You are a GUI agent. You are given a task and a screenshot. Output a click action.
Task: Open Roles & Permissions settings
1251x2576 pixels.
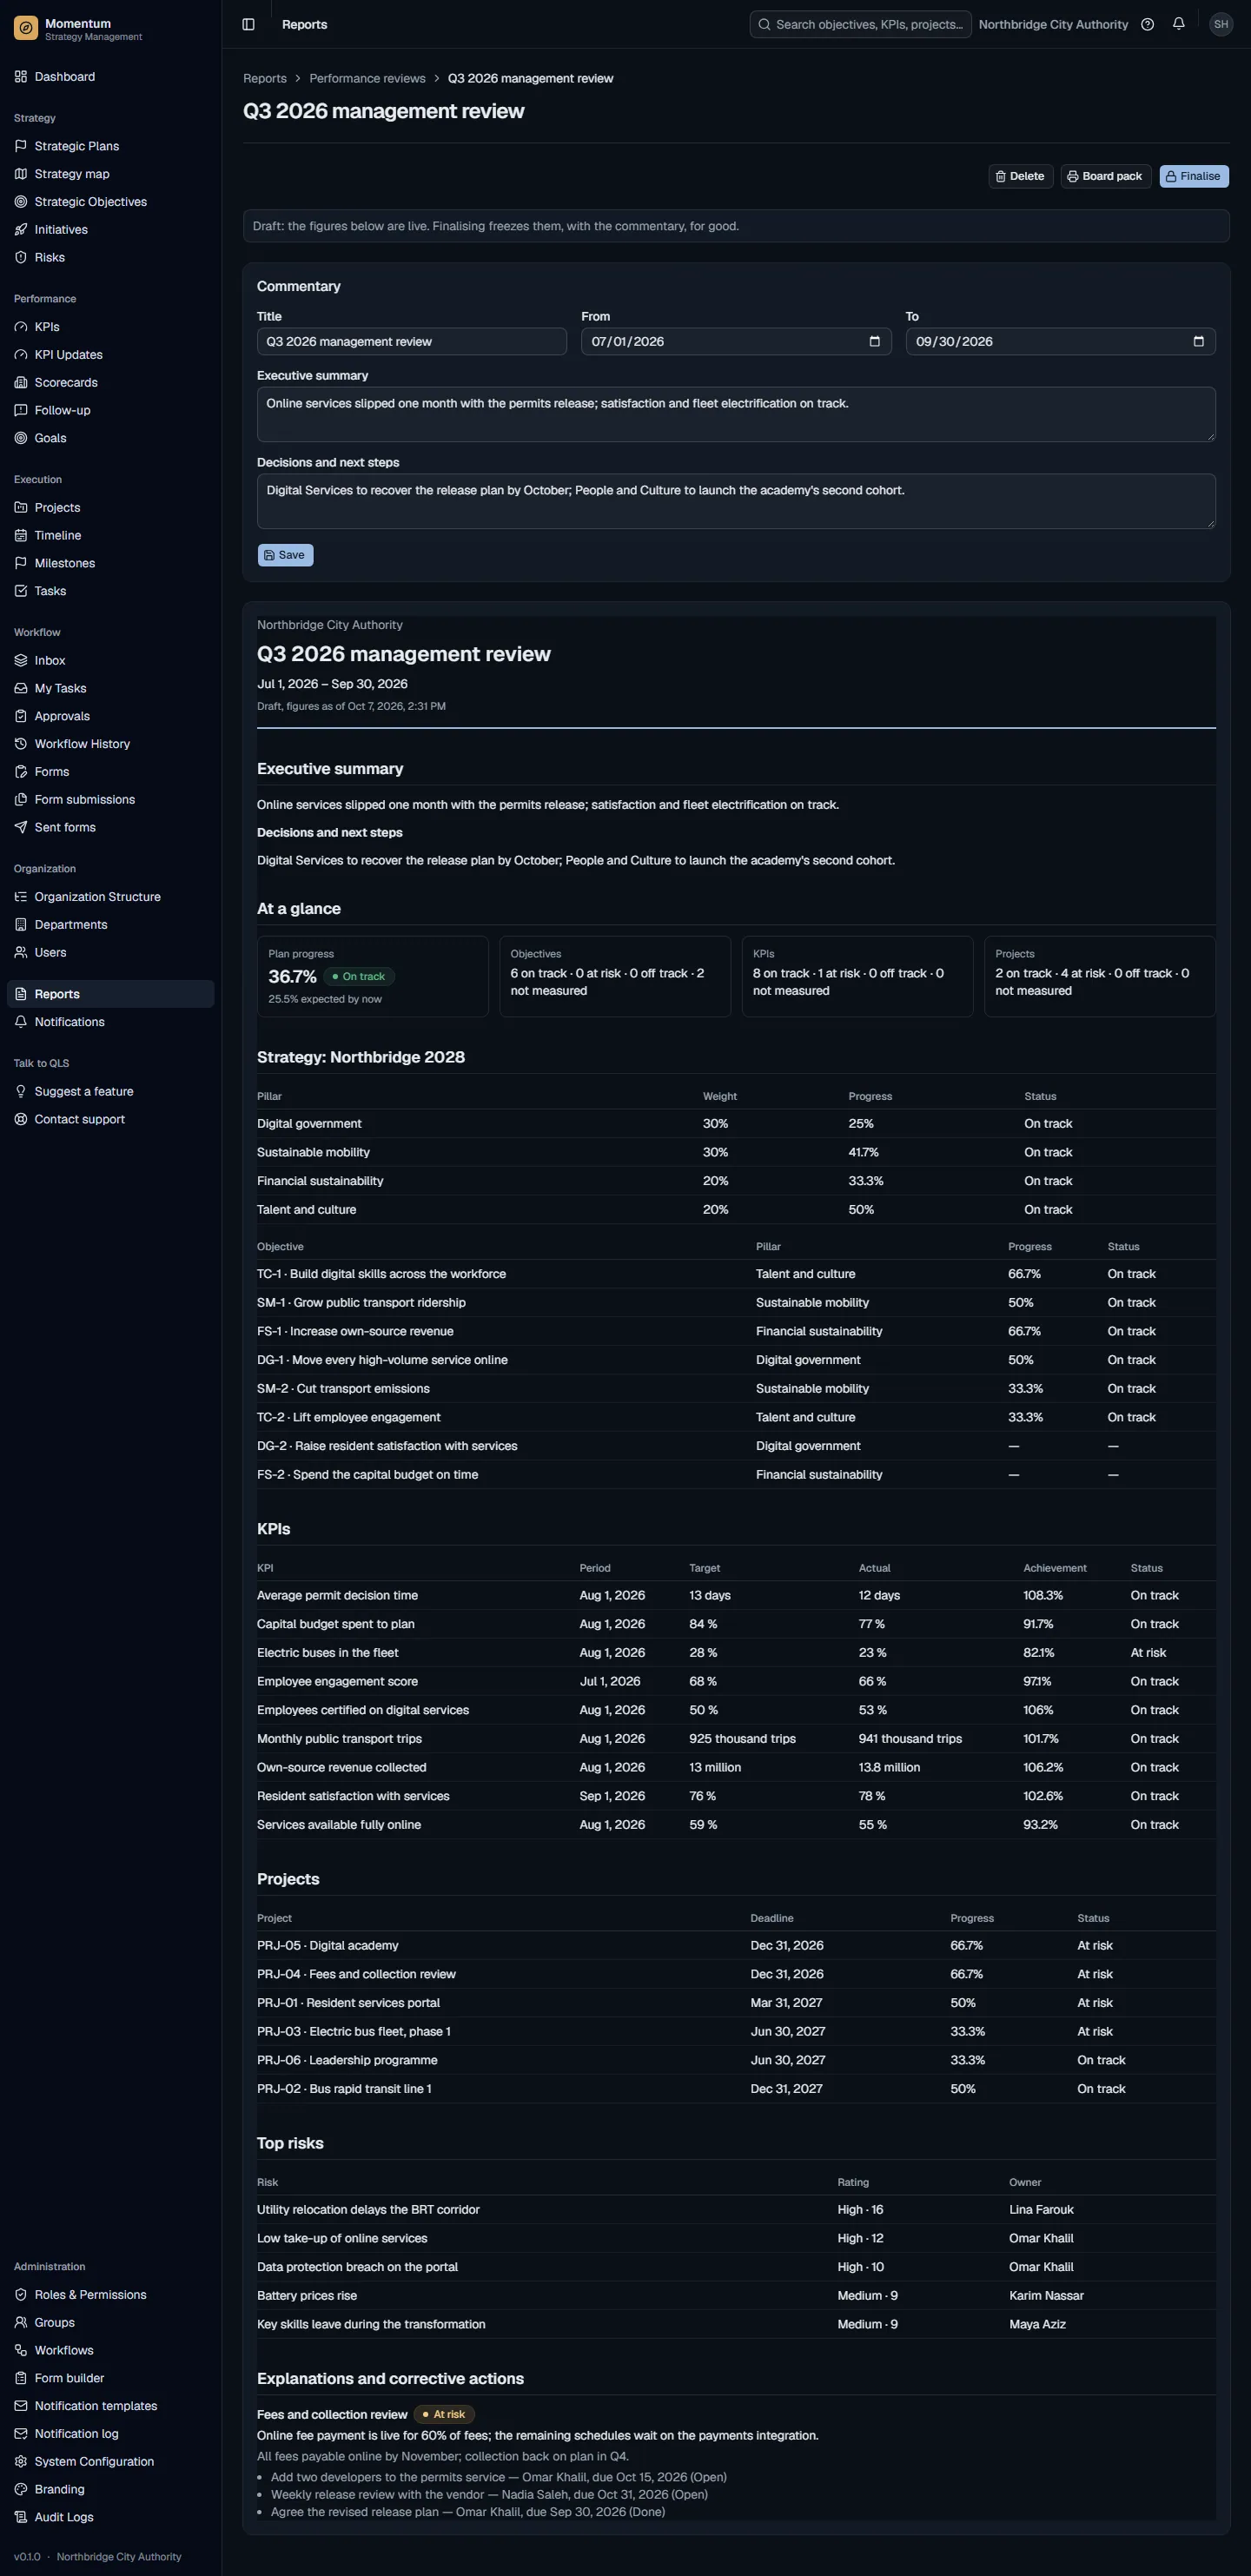click(x=110, y=2295)
